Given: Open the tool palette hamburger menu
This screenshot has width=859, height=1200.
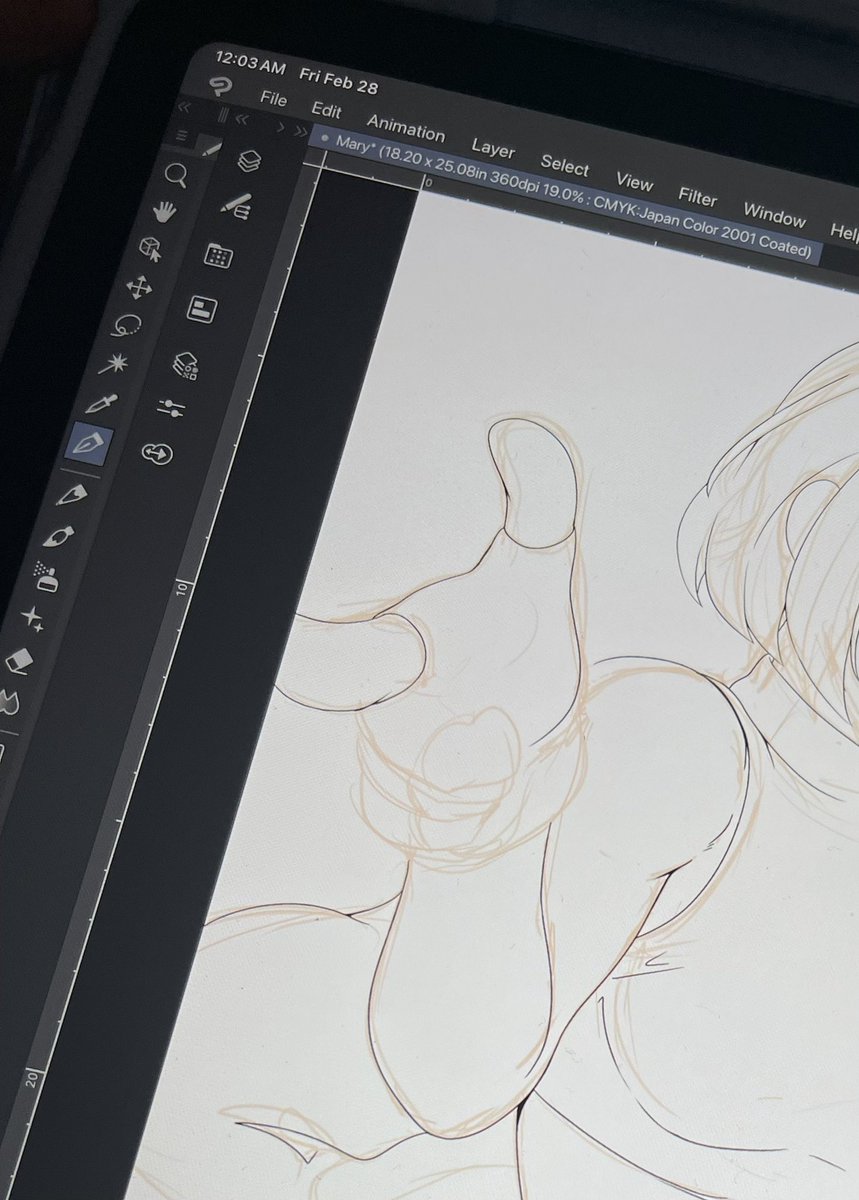Looking at the screenshot, I should point(181,136).
